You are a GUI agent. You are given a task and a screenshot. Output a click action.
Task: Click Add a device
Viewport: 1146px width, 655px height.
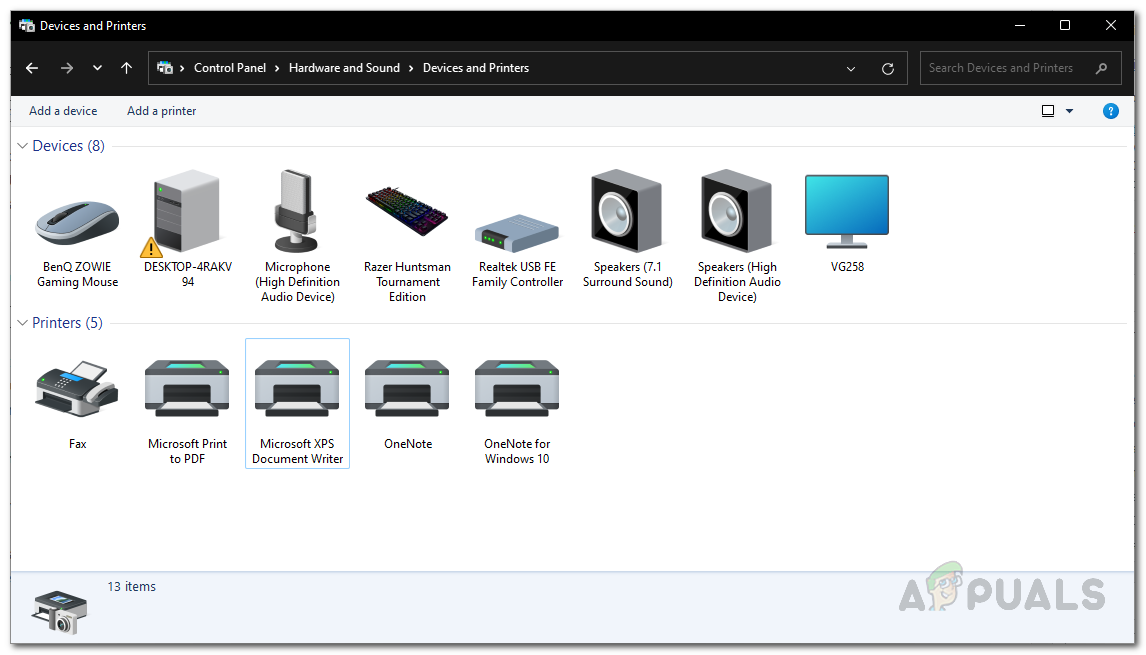63,111
